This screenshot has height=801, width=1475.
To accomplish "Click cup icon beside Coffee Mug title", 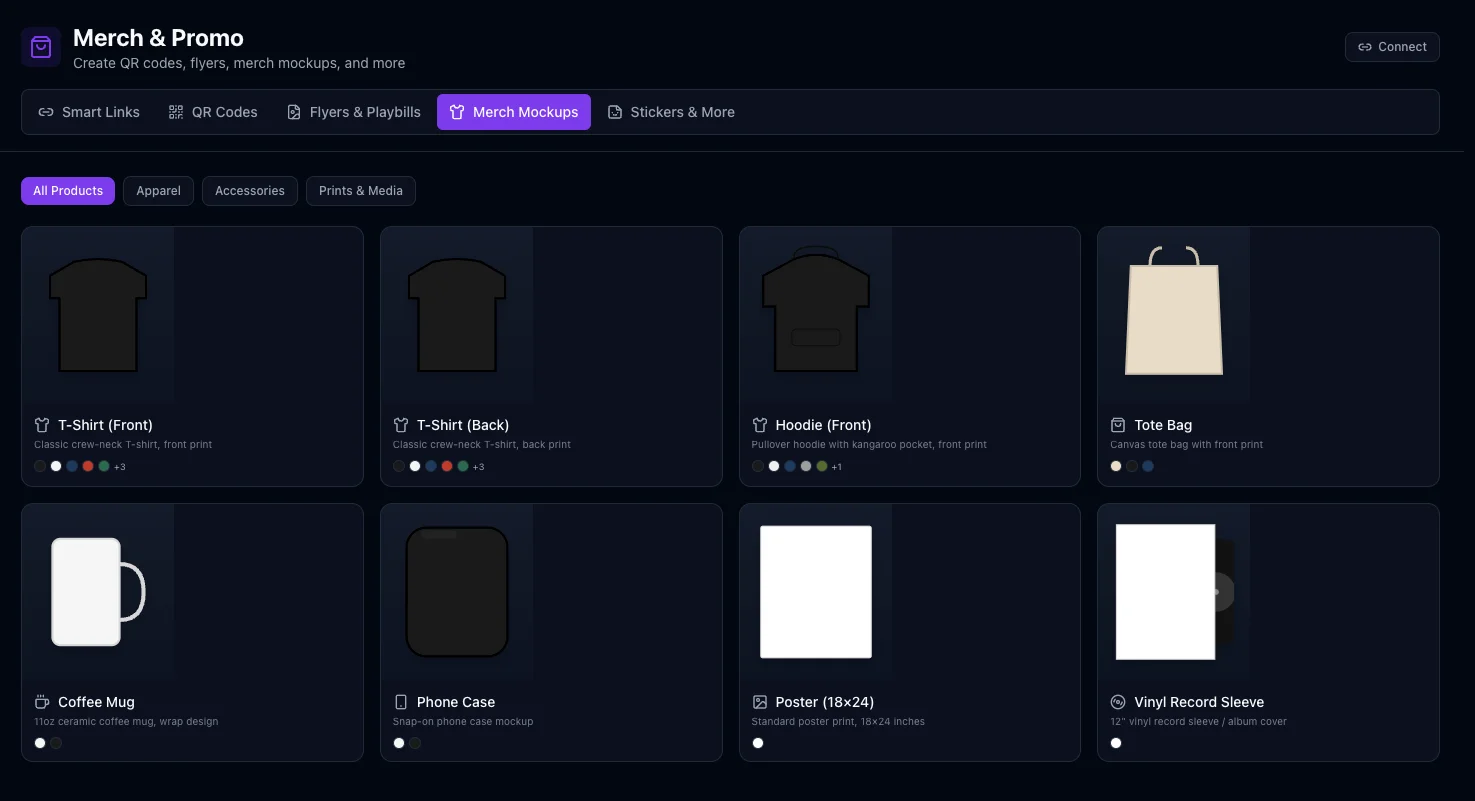I will (42, 702).
